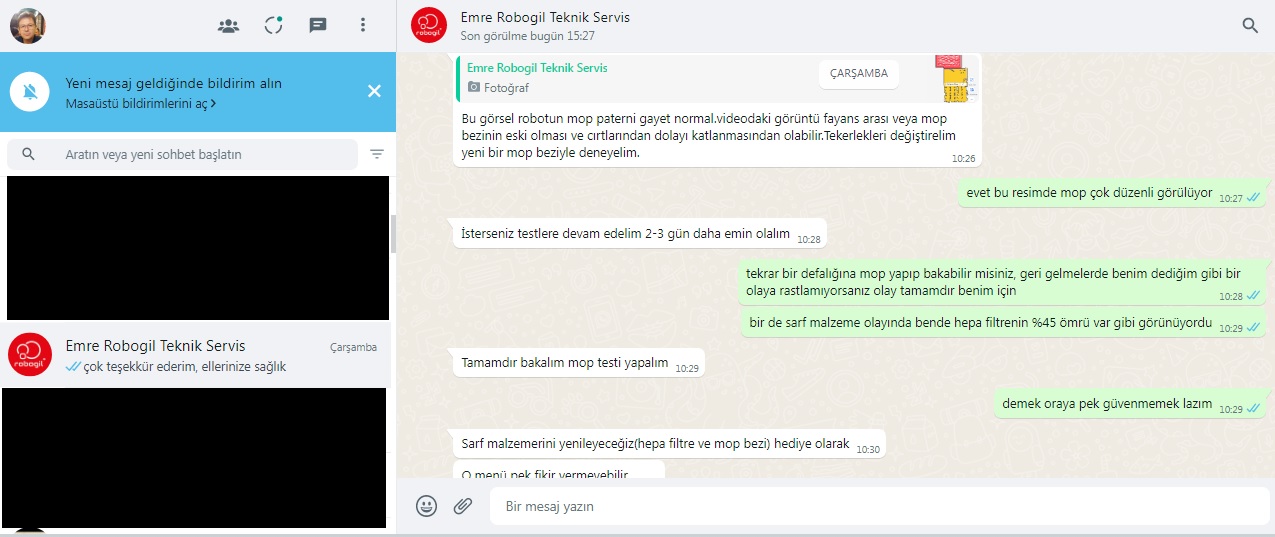Select the "Bu görsel robotun mop paterni" message
Image resolution: width=1275 pixels, height=537 pixels.
click(x=717, y=110)
